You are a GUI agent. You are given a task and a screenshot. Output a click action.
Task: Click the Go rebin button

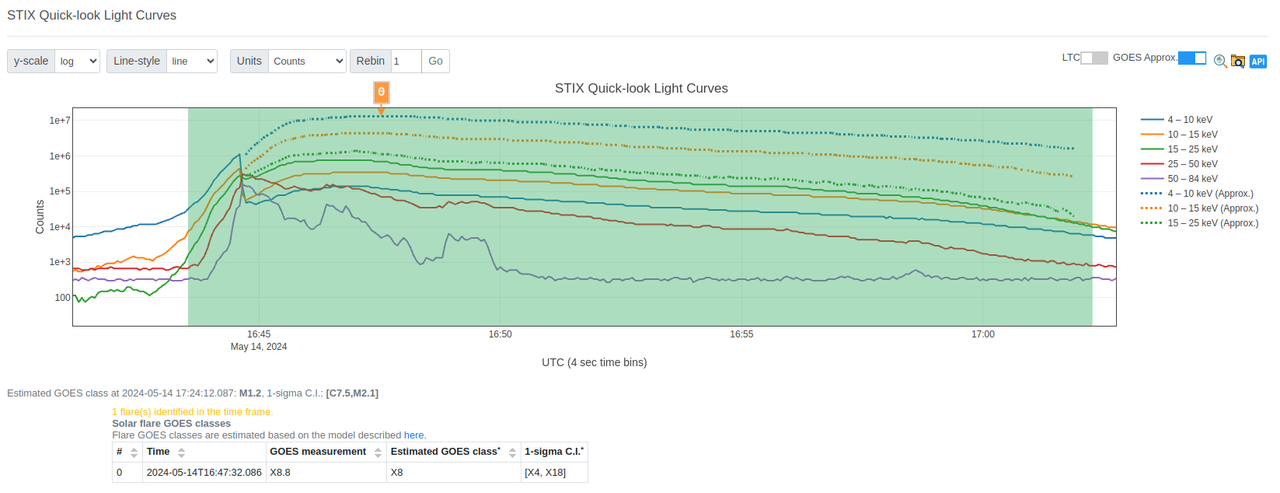[x=435, y=61]
